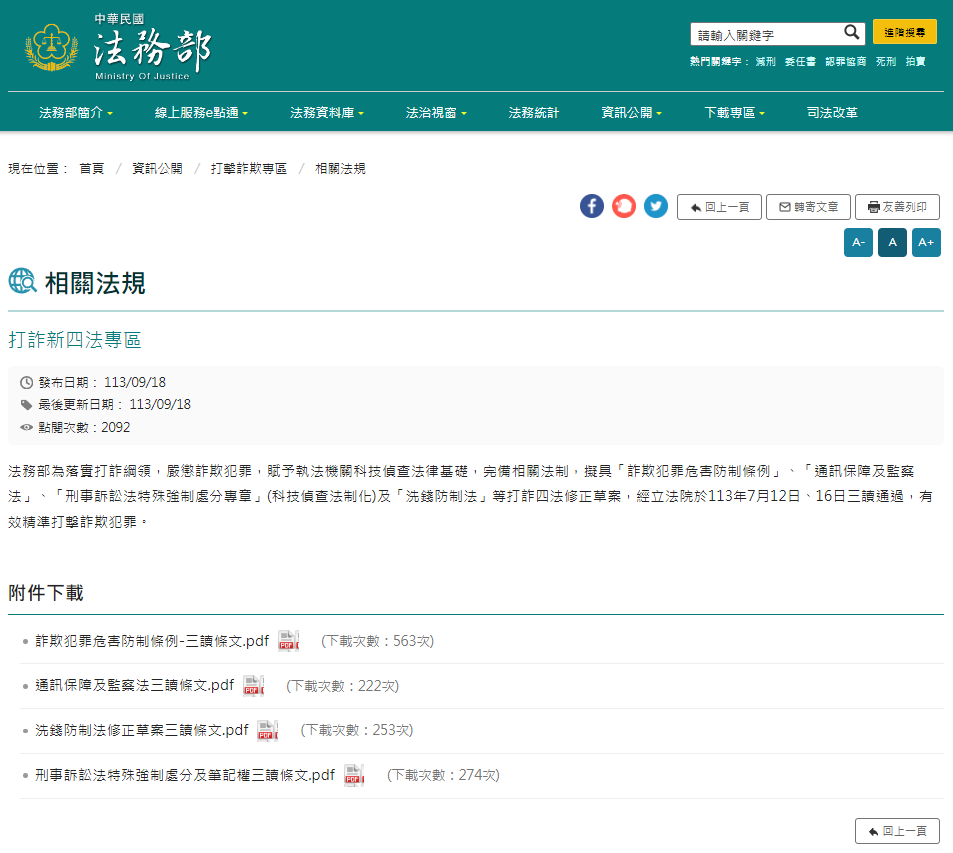The width and height of the screenshot is (953, 853).
Task: Set font size to medium A
Action: 892,243
